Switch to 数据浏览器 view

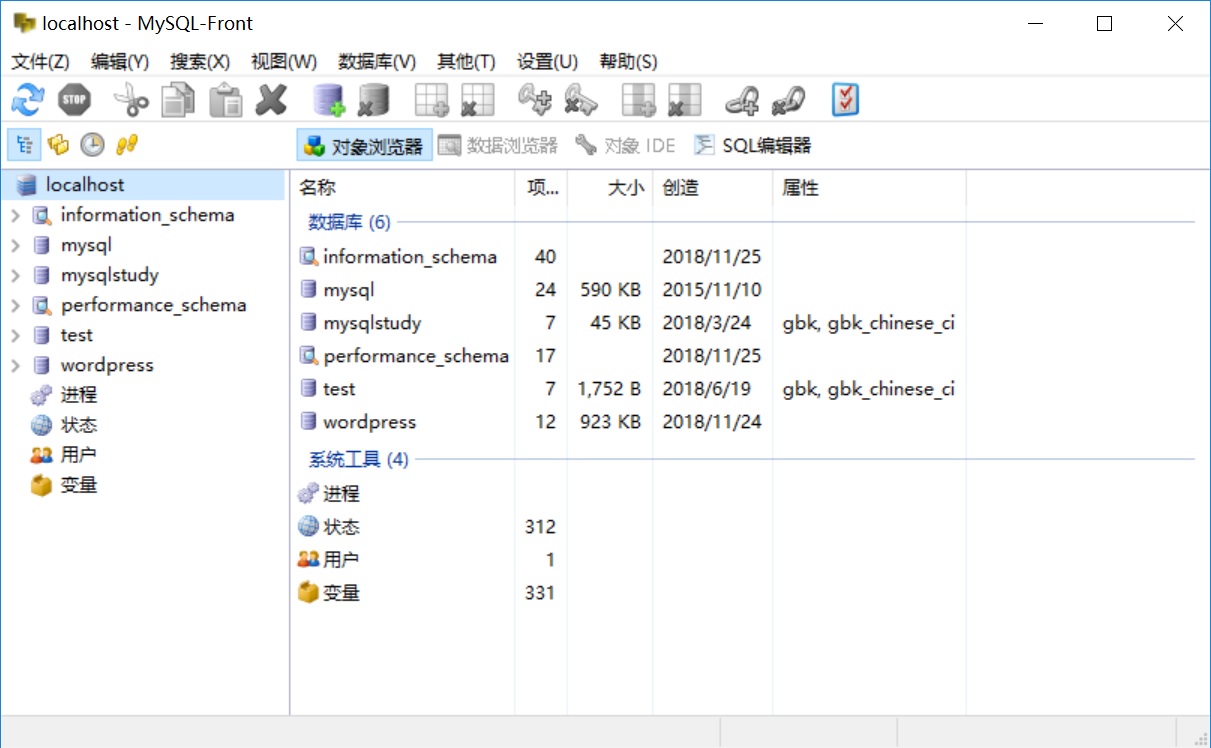click(498, 146)
